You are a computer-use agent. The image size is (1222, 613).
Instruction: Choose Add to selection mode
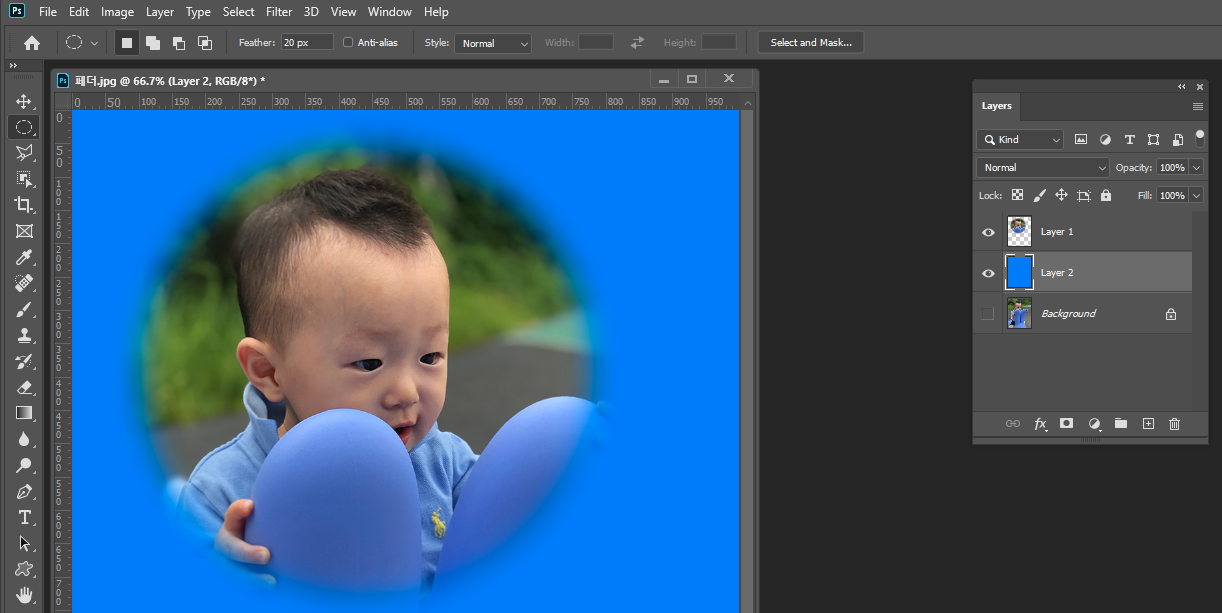tap(153, 43)
